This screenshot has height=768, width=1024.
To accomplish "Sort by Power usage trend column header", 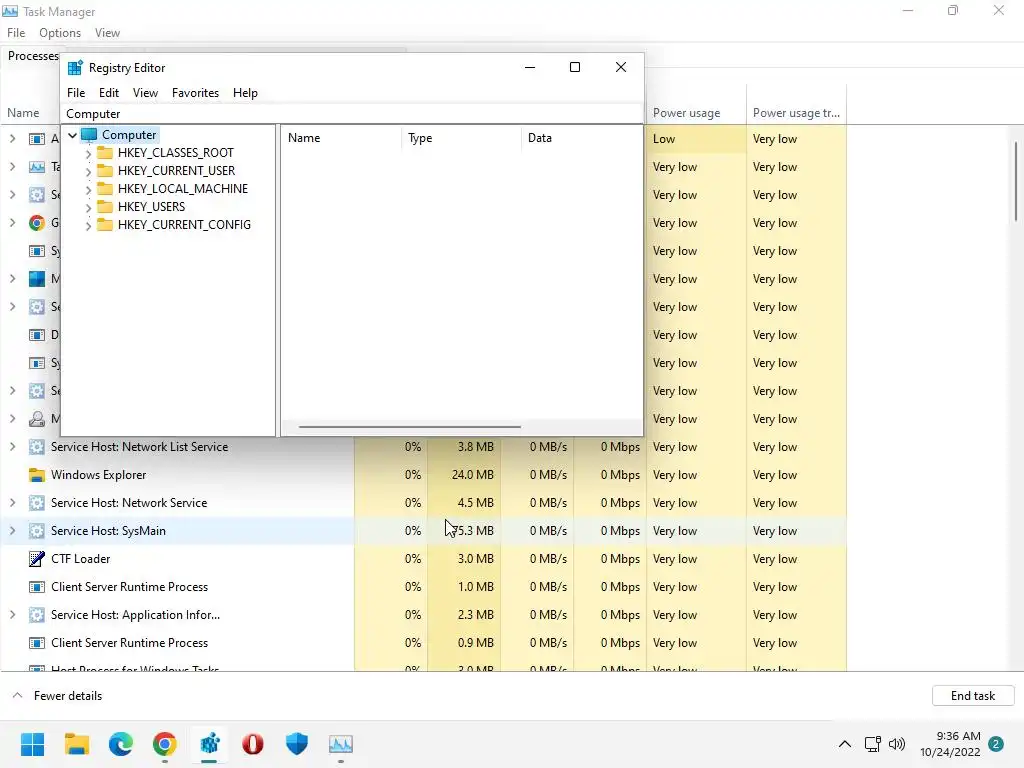I will (796, 104).
